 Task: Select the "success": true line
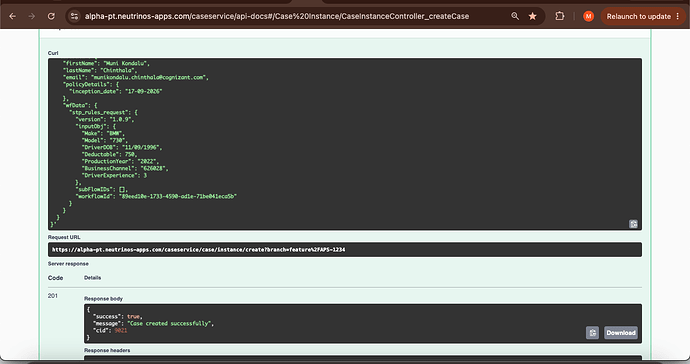click(117, 316)
